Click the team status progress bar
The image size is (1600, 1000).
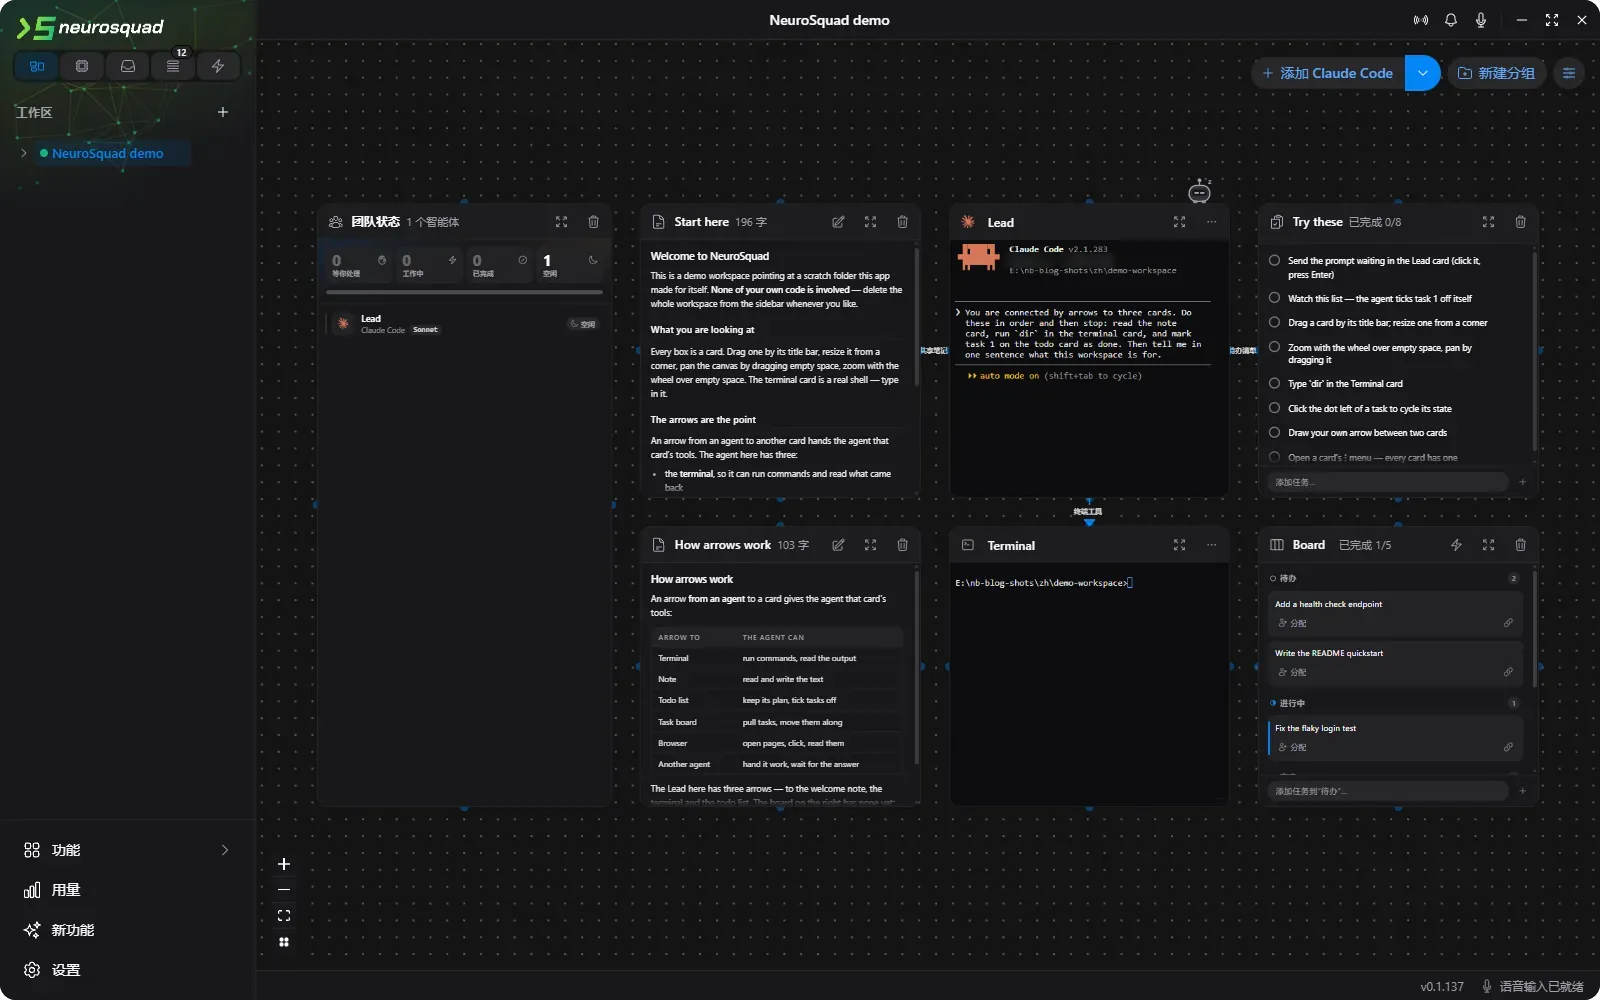coord(464,292)
